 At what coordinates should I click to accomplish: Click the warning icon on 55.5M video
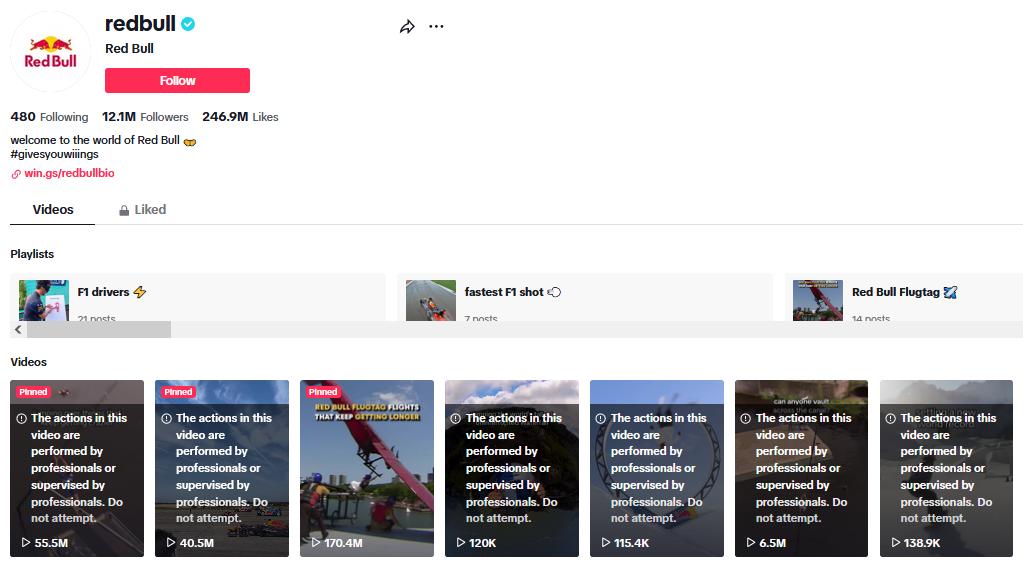click(22, 419)
